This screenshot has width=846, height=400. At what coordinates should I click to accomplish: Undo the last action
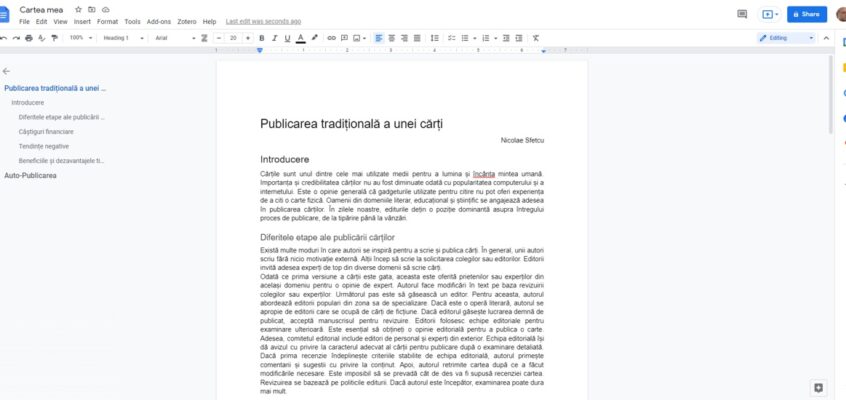tap(4, 38)
